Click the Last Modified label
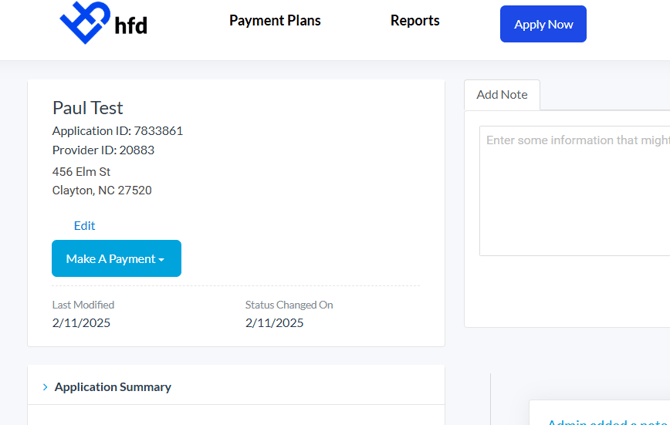Viewport: 670px width, 425px height. [x=83, y=305]
